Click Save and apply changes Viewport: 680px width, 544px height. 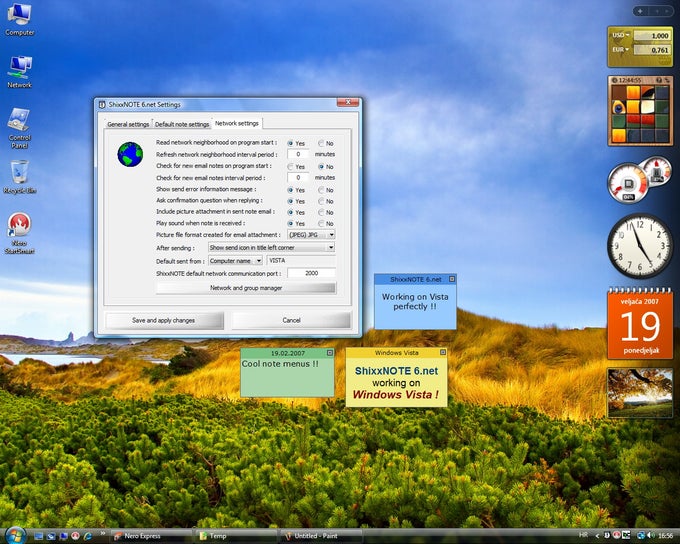[x=164, y=320]
